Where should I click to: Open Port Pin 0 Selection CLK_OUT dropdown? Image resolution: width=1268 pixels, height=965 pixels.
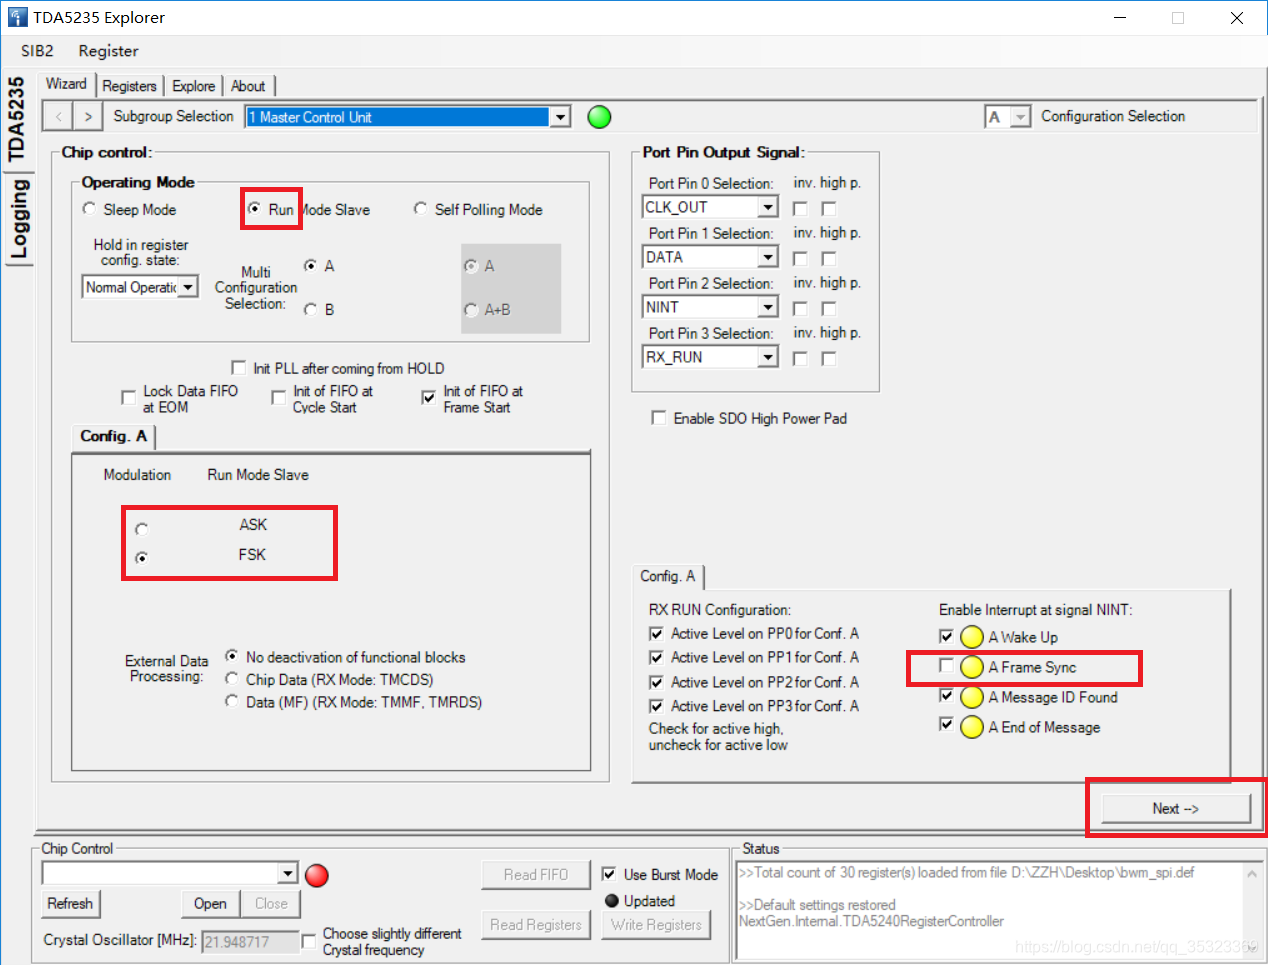click(x=767, y=207)
